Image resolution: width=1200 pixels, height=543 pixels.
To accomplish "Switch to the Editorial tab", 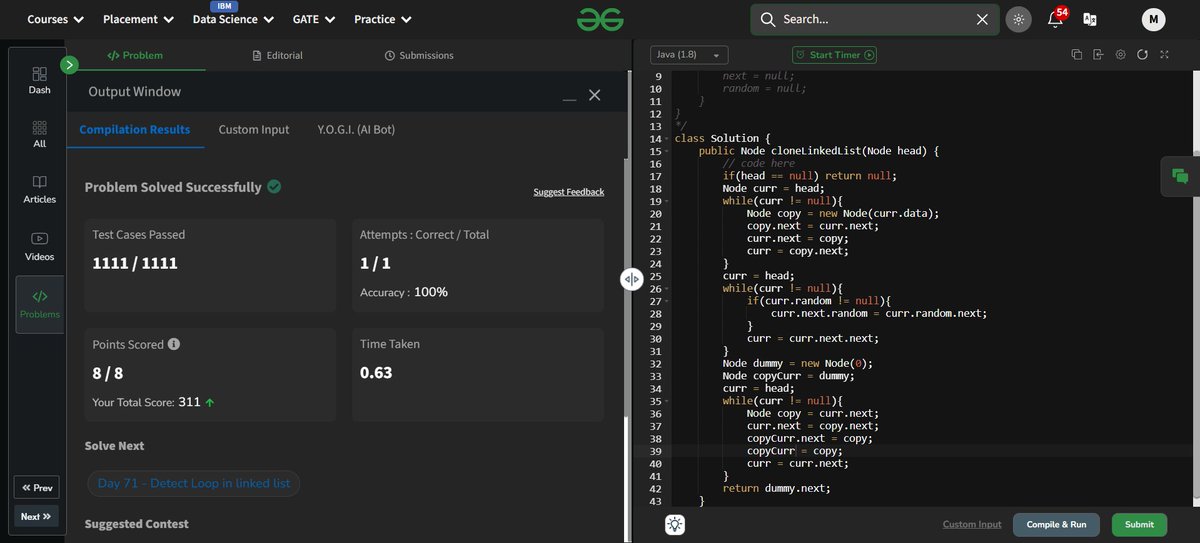I will [278, 55].
